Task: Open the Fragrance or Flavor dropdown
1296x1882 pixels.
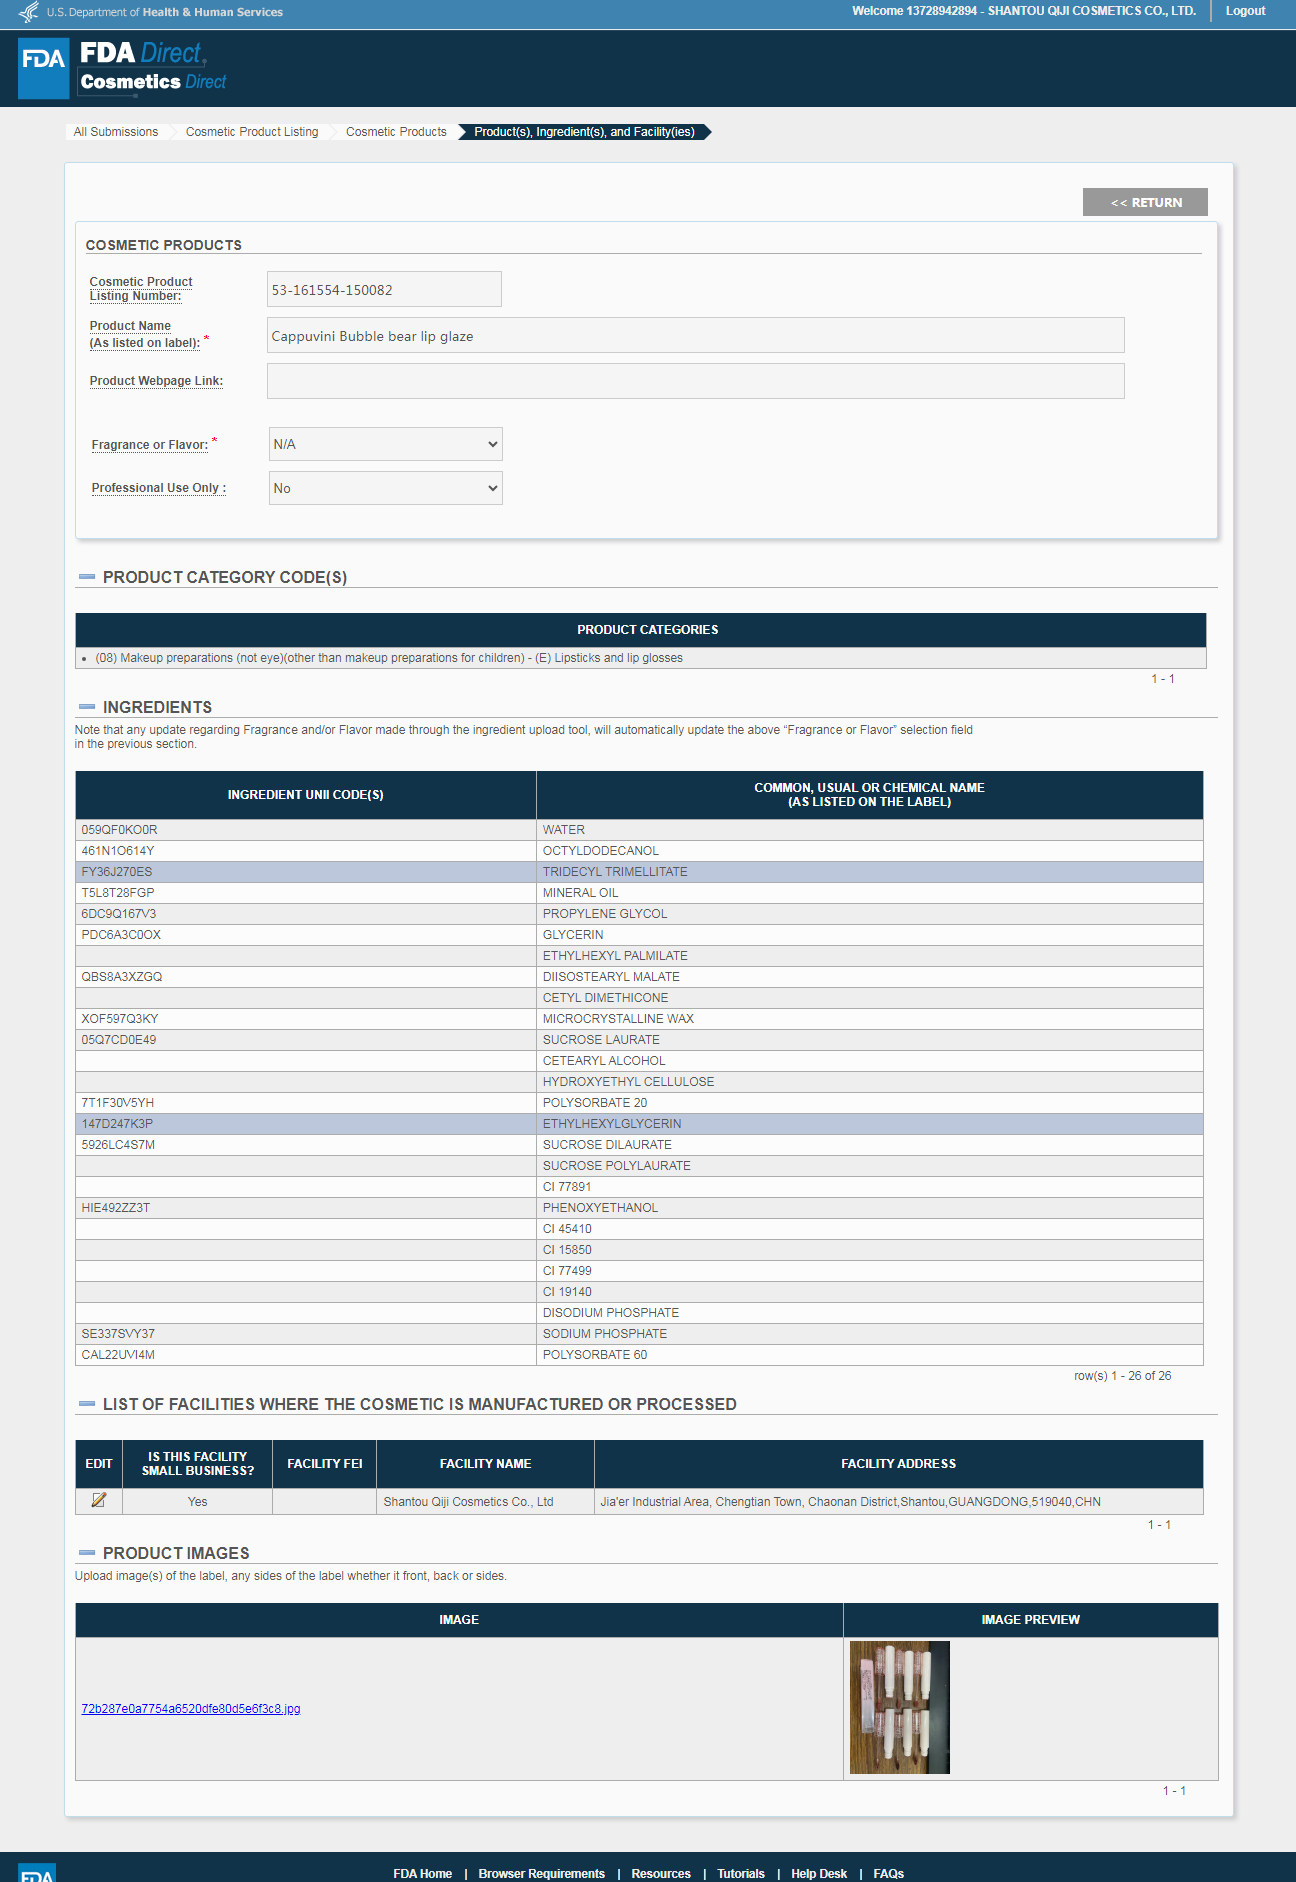Action: [x=385, y=444]
